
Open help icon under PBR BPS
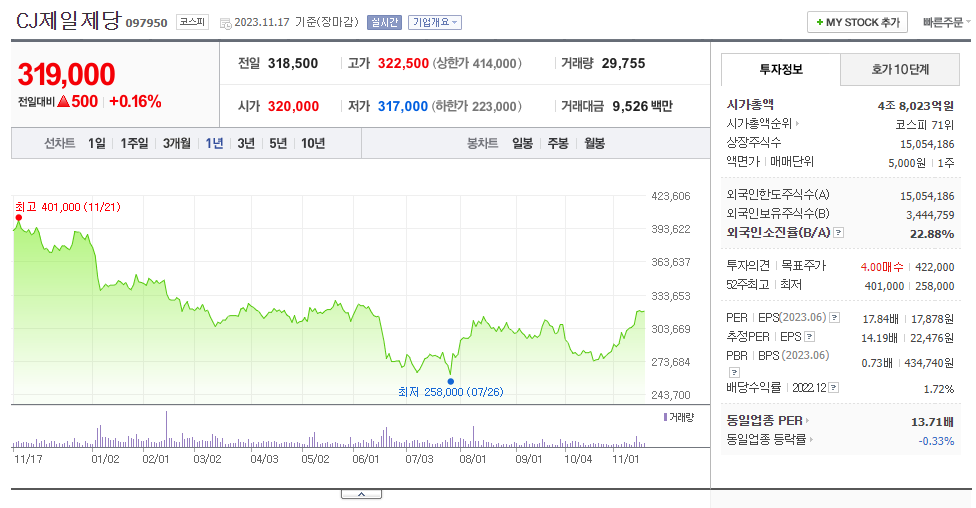734,372
